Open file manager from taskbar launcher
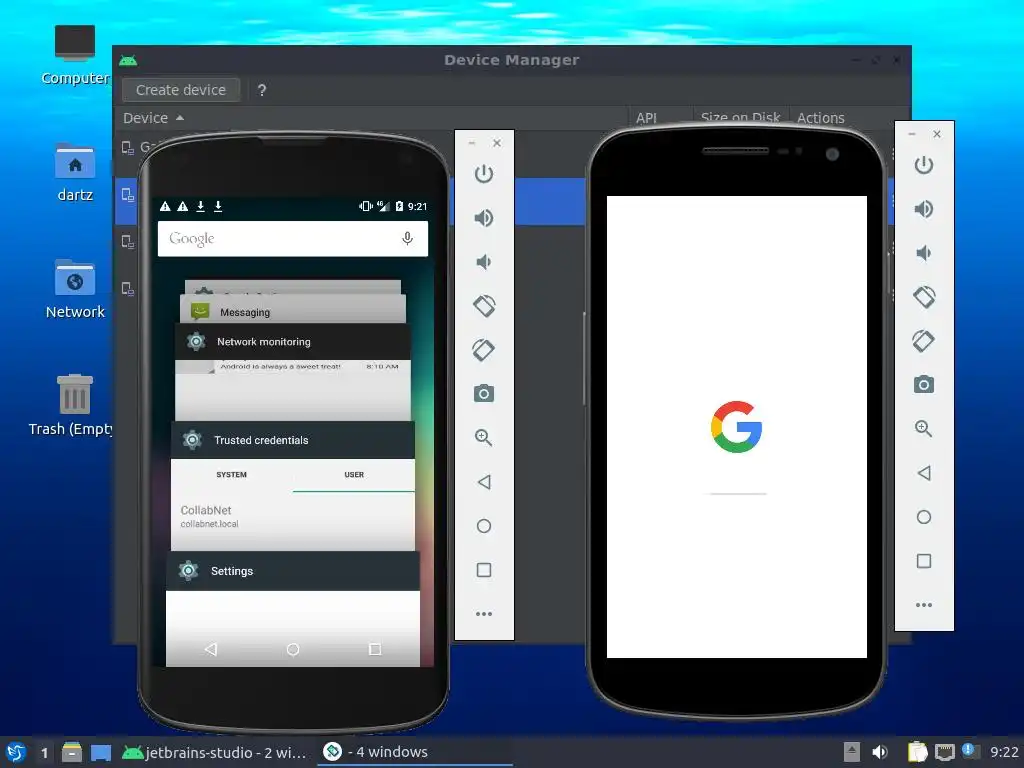The height and width of the screenshot is (768, 1024). point(72,752)
